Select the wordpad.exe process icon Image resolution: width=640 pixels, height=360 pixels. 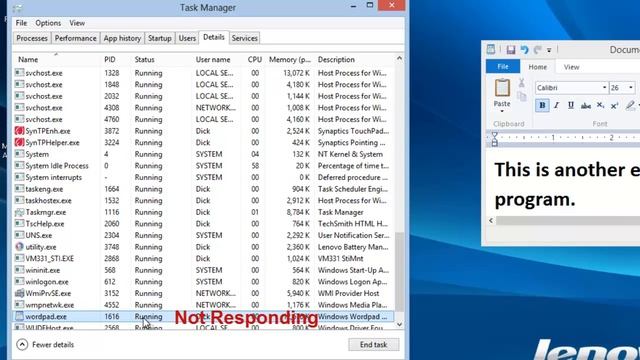point(19,316)
